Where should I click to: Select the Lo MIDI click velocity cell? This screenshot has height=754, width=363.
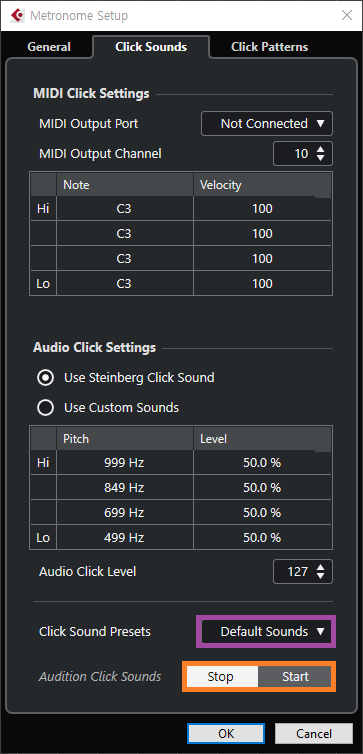(263, 284)
